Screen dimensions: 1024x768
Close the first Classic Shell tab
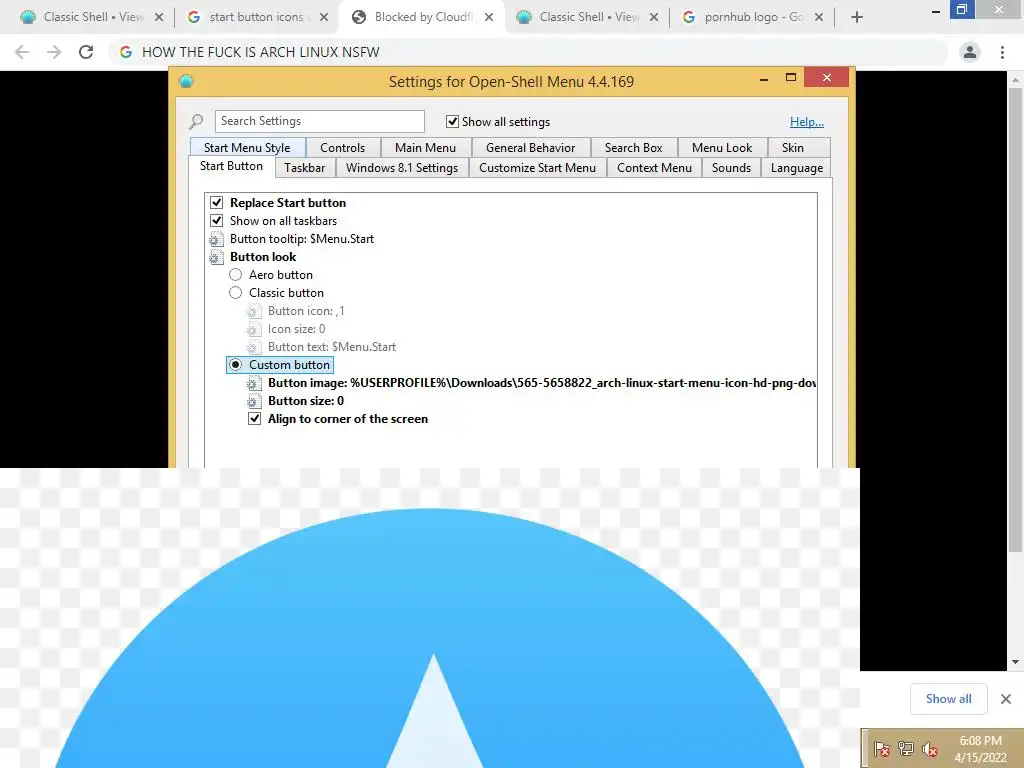(159, 18)
